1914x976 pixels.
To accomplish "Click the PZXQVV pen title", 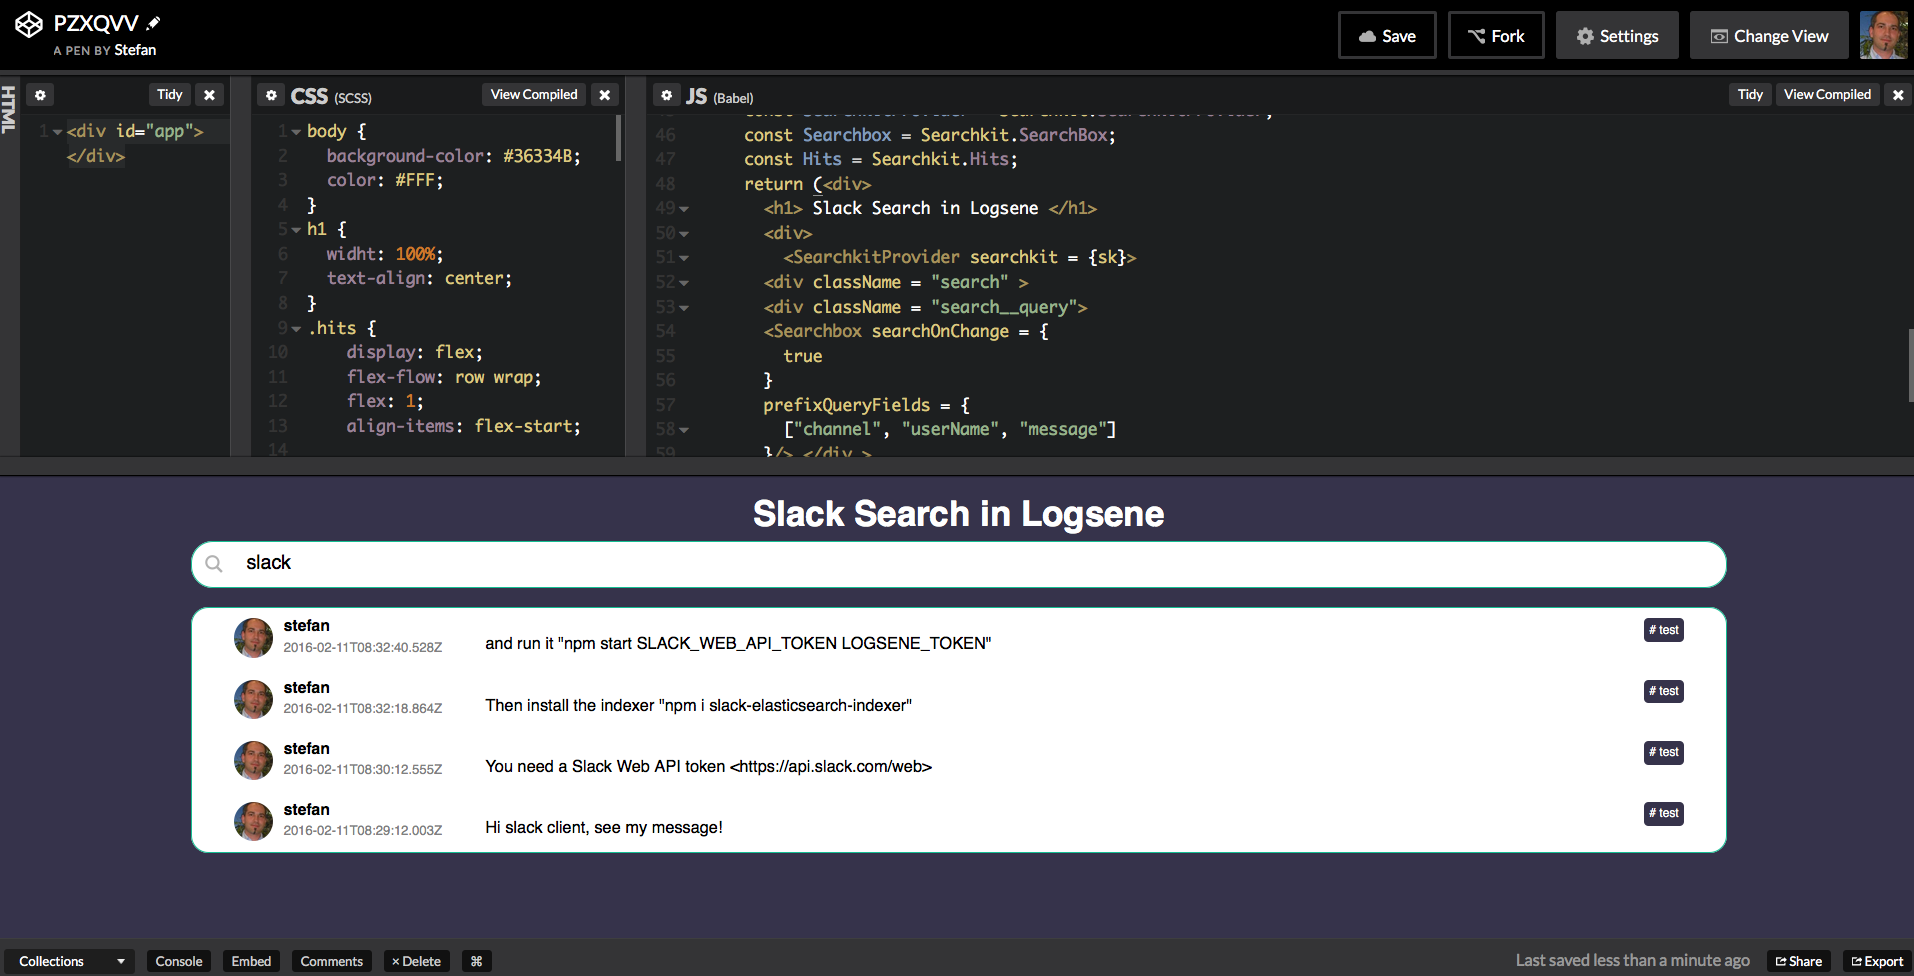I will [x=96, y=23].
